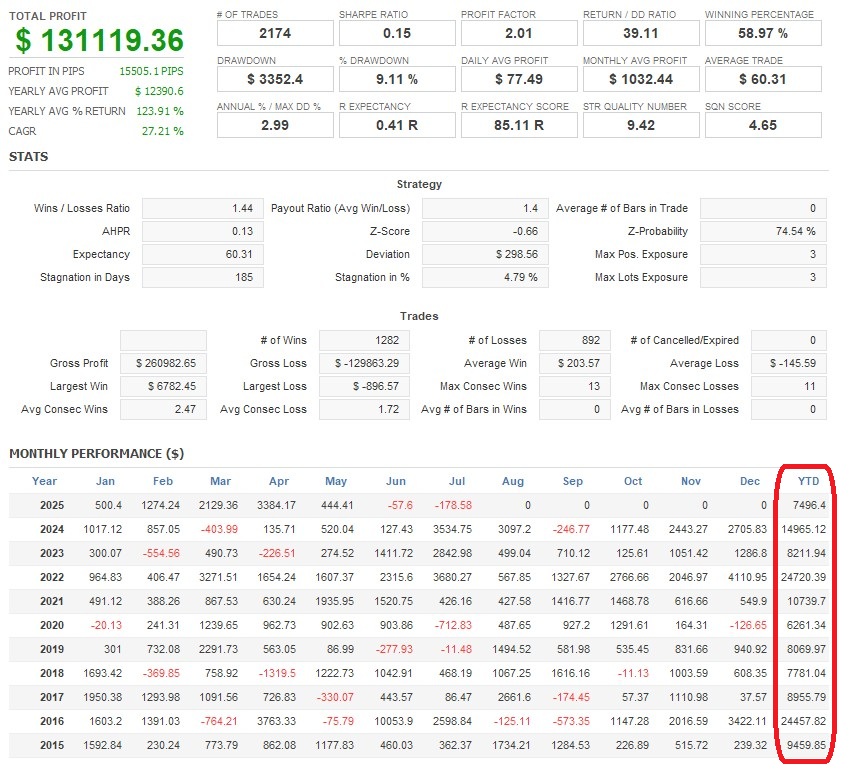Click the 2017 Aug value 2661.6

pyautogui.click(x=514, y=697)
